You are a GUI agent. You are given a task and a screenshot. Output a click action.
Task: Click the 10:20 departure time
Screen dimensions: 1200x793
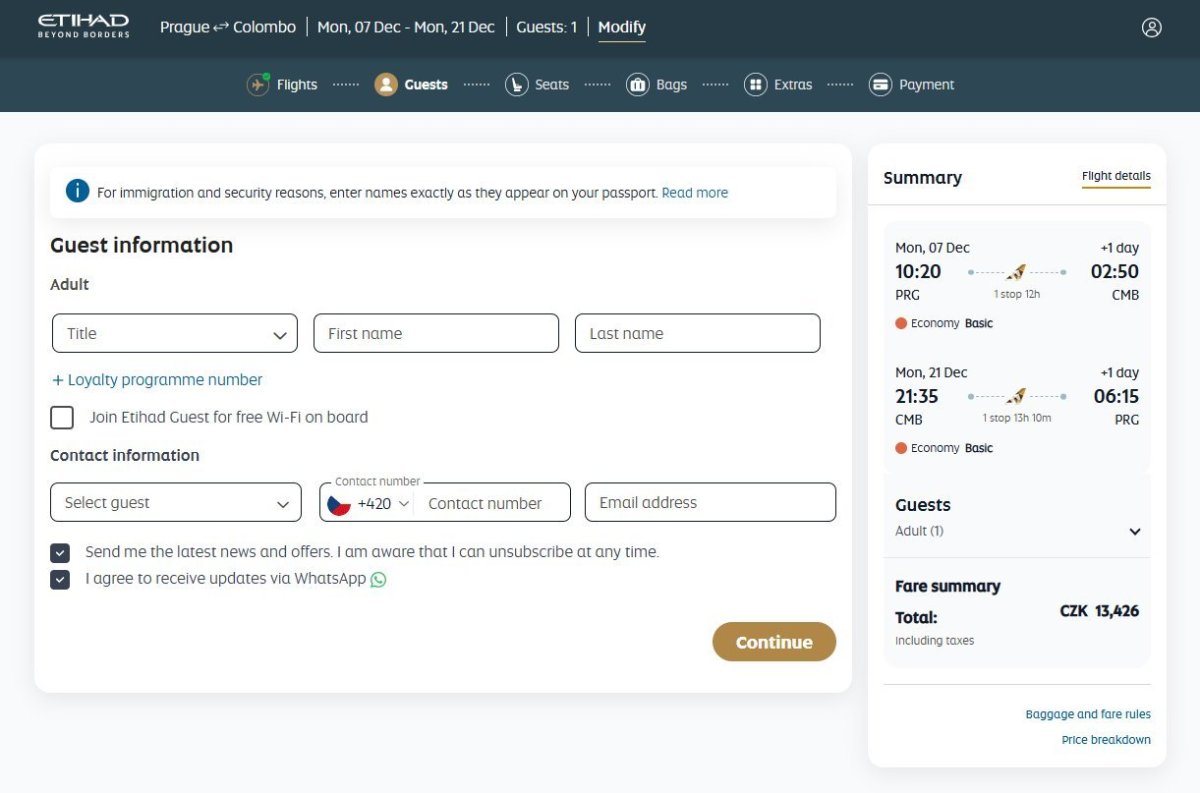918,271
